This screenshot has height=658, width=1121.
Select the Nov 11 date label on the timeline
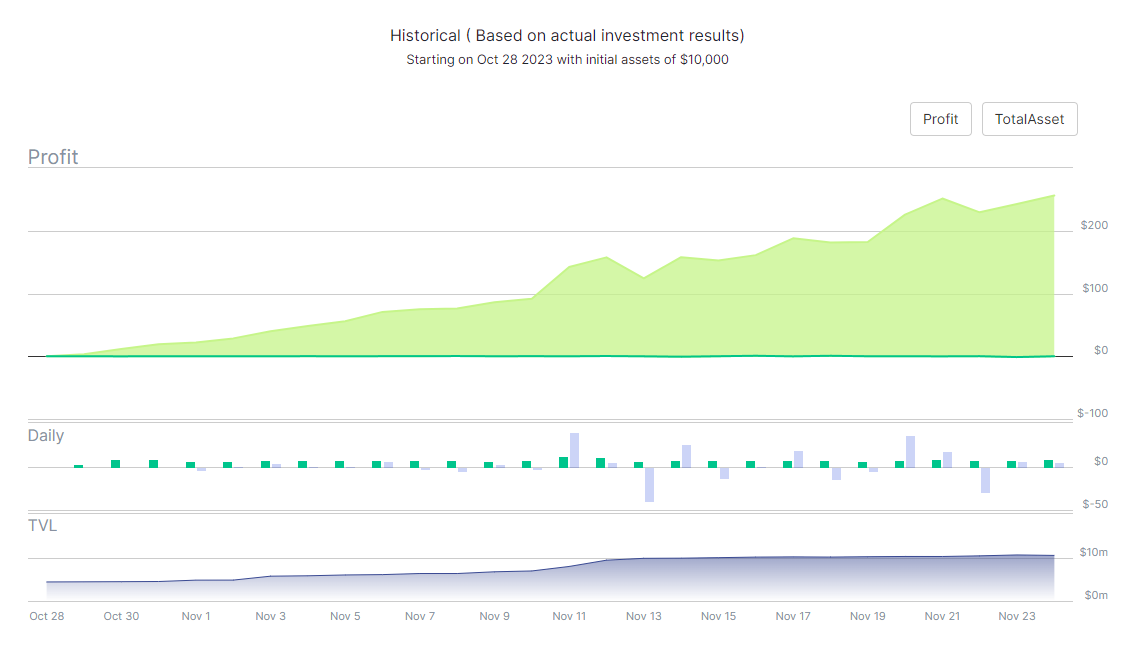[569, 616]
